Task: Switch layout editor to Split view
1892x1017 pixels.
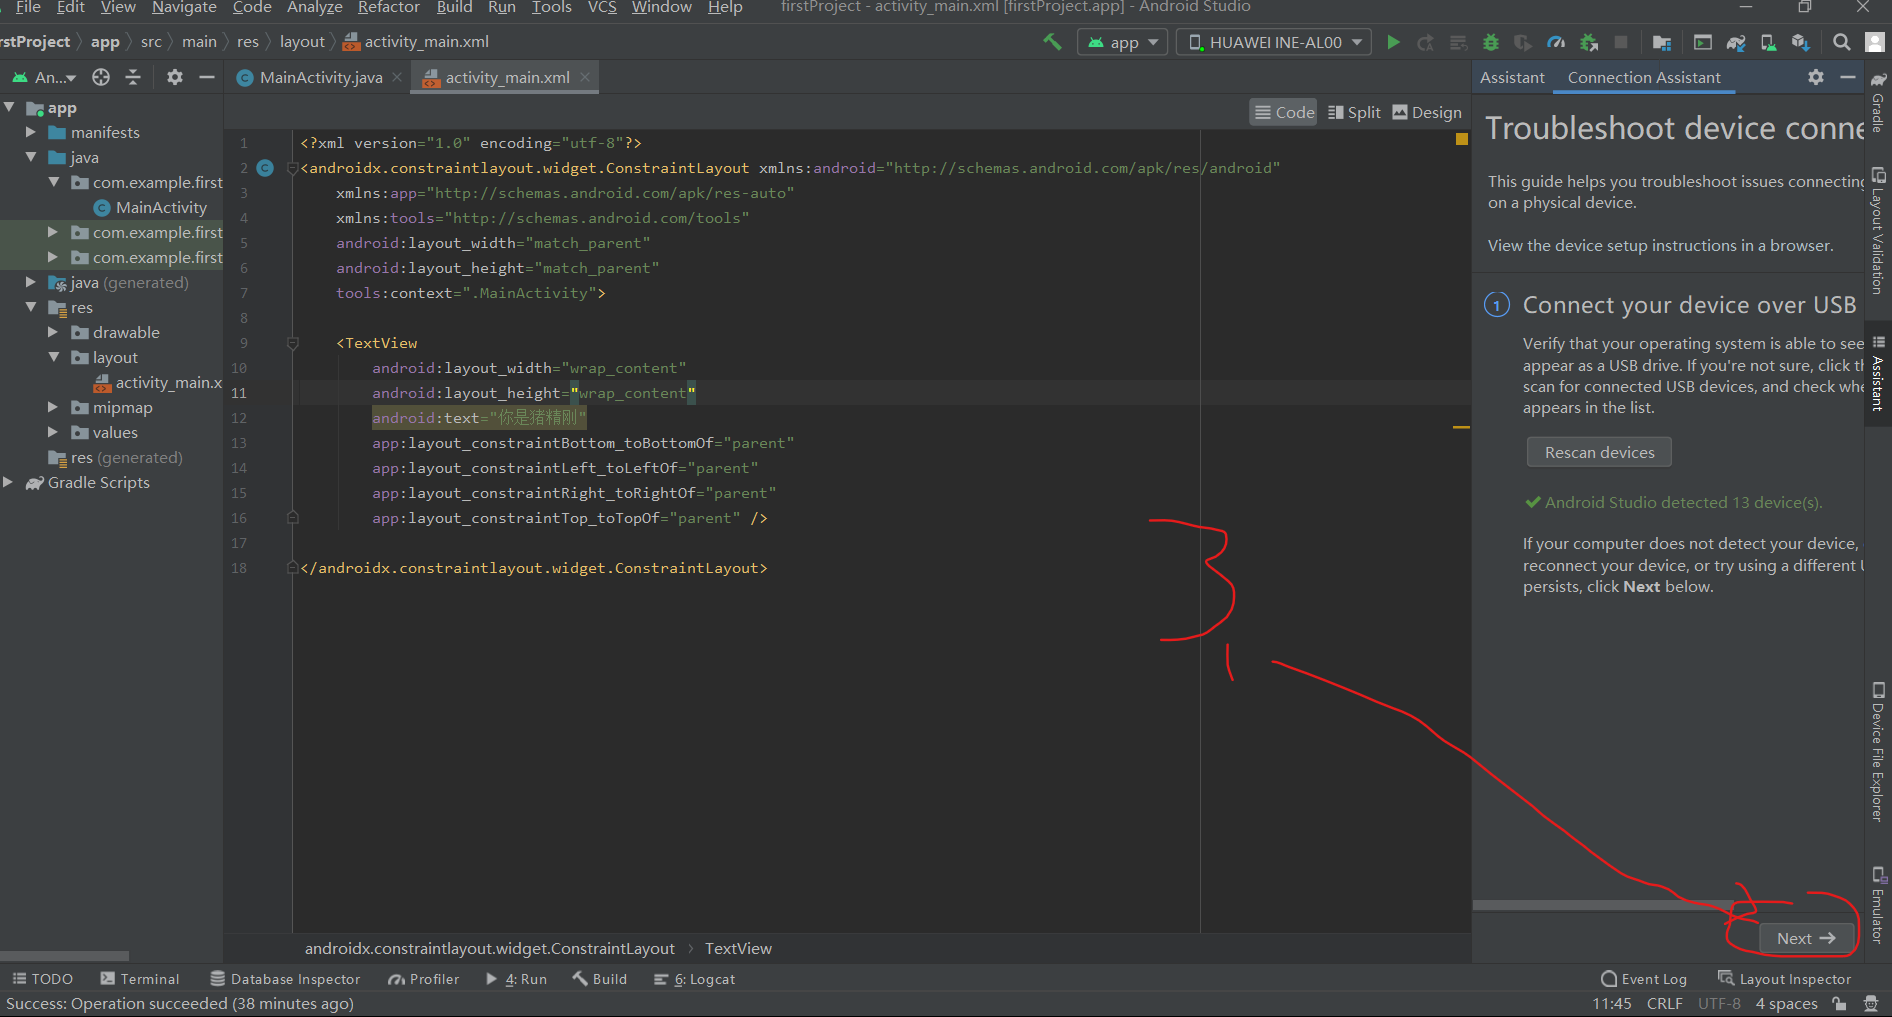Action: pyautogui.click(x=1354, y=112)
